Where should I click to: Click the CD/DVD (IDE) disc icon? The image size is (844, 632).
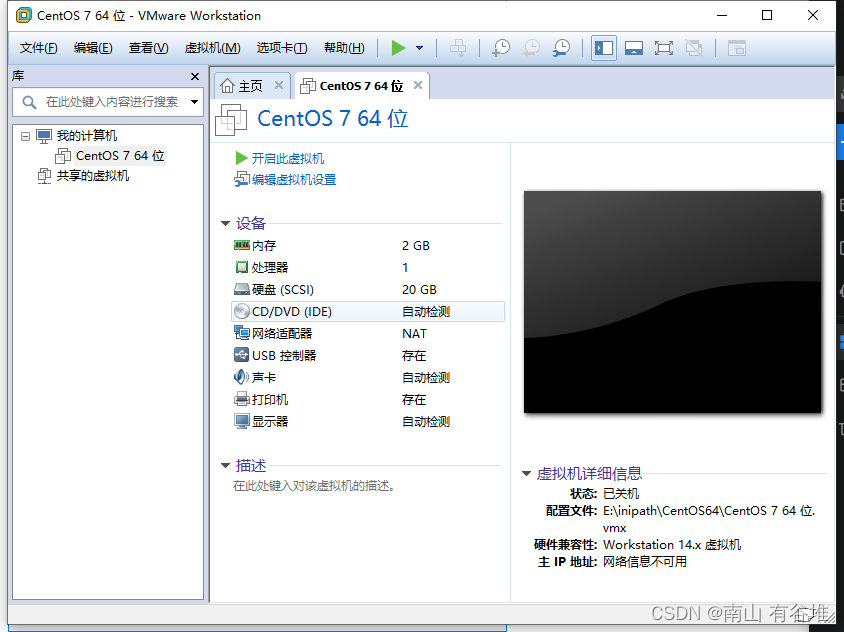point(242,311)
